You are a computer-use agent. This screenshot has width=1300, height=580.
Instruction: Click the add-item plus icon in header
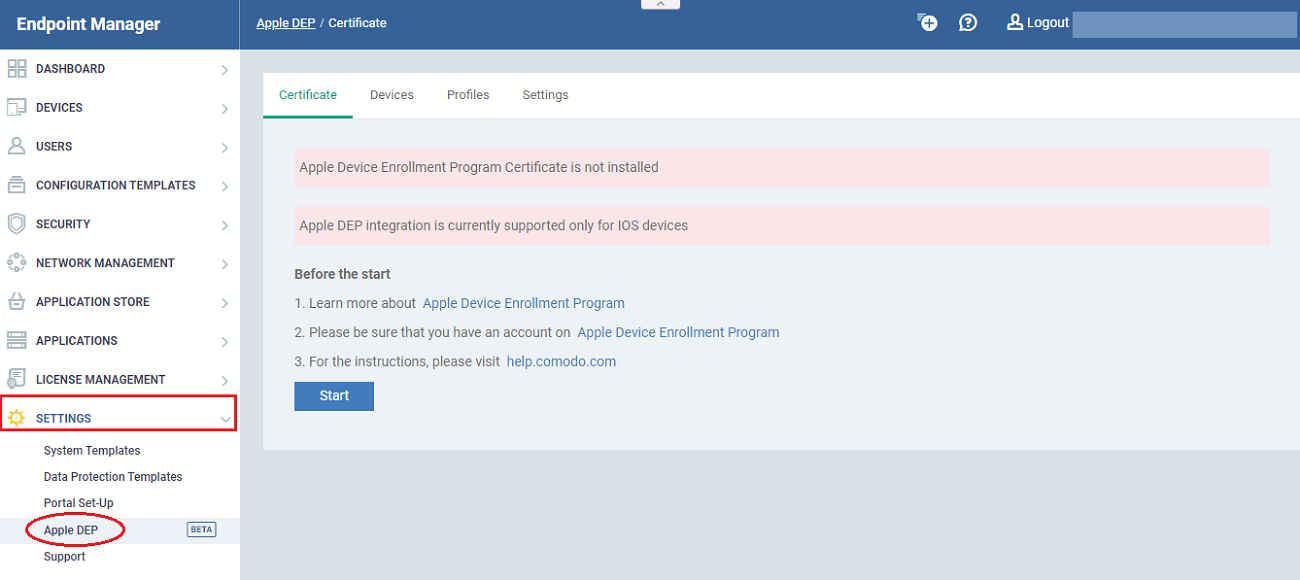pos(928,22)
